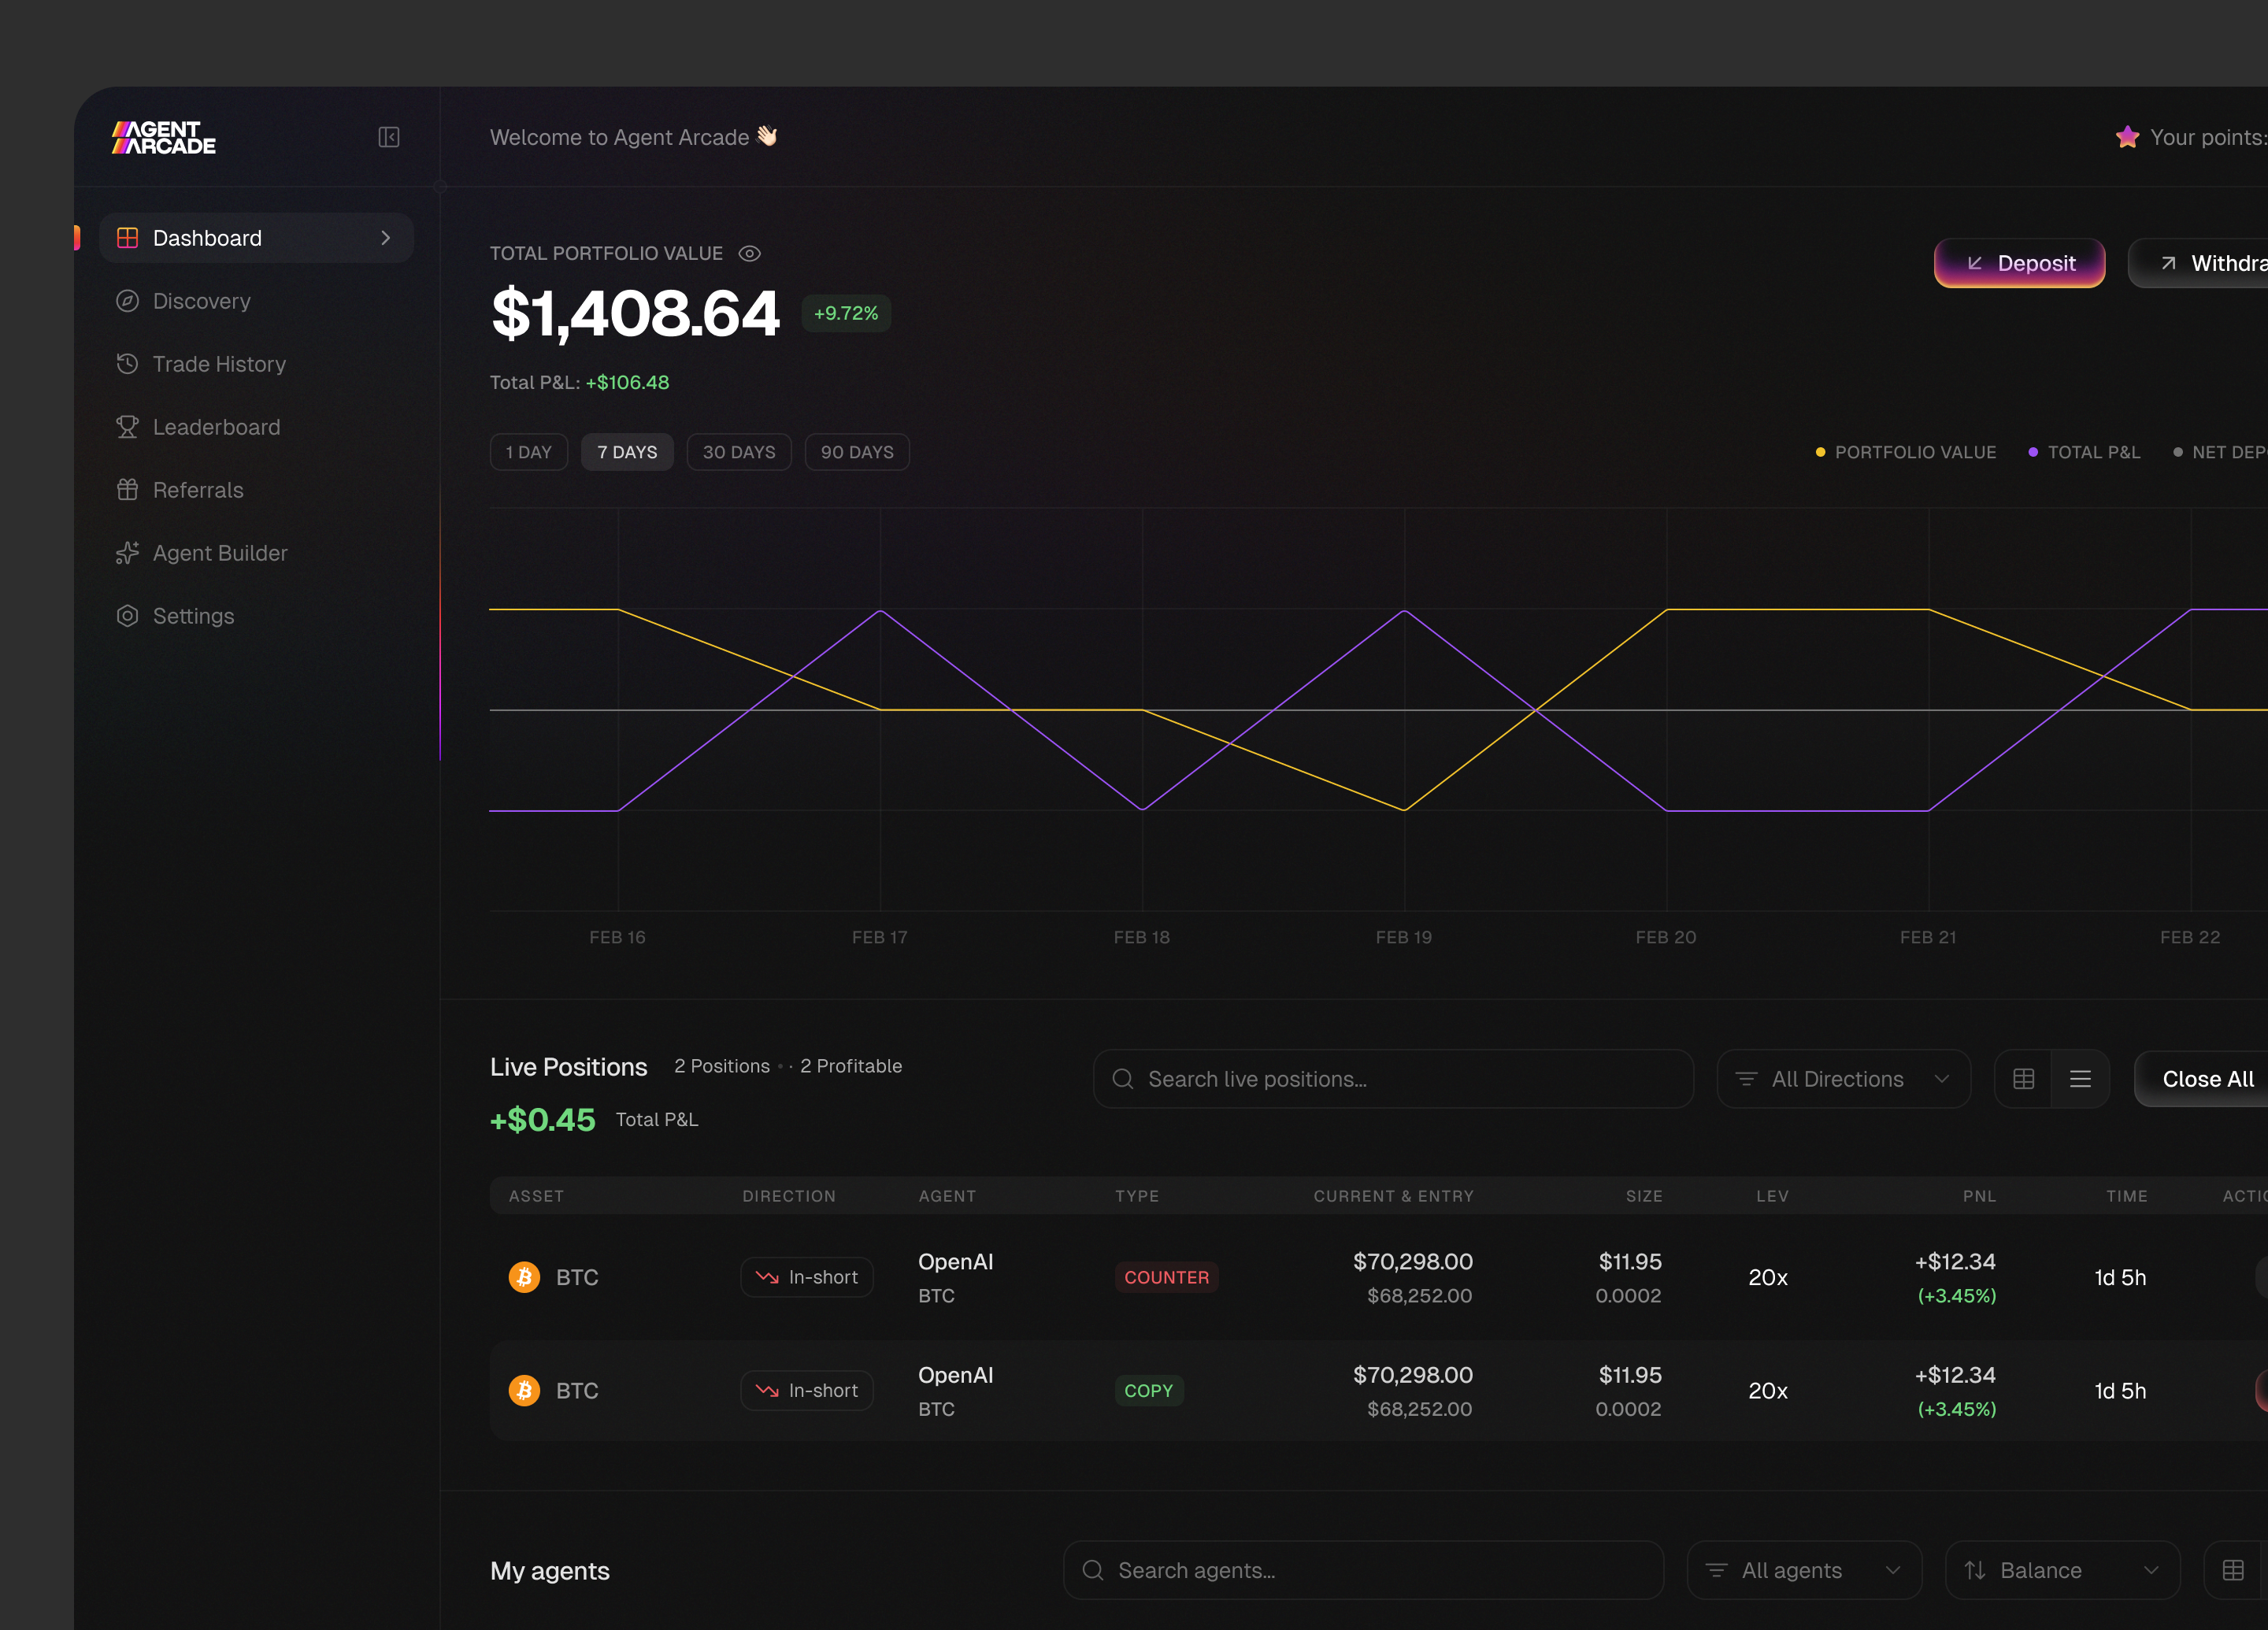The width and height of the screenshot is (2268, 1630).
Task: Select the 1 DAY range tab
Action: 529,452
